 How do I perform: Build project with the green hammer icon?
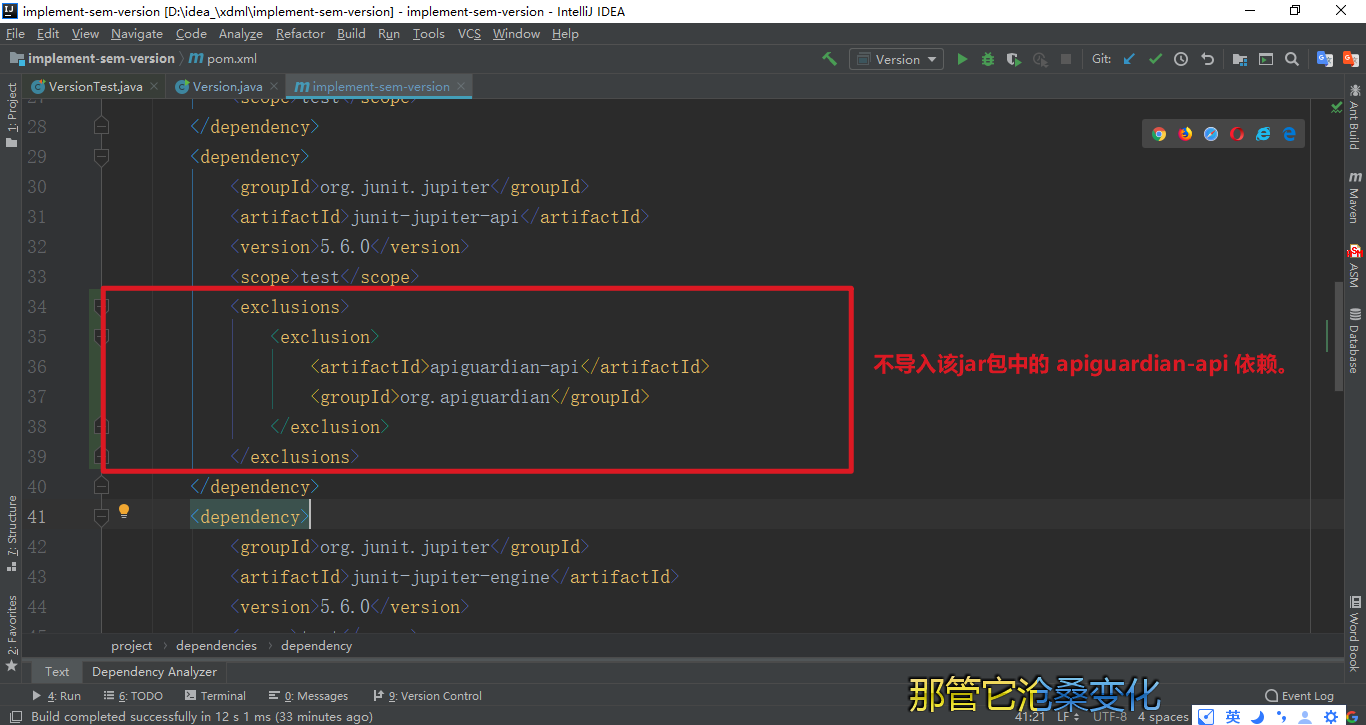[x=830, y=59]
